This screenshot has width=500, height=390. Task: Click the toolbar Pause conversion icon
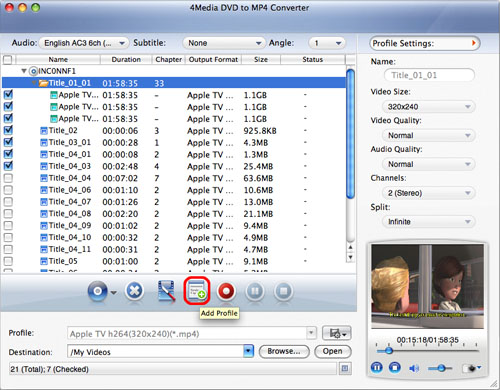(255, 291)
